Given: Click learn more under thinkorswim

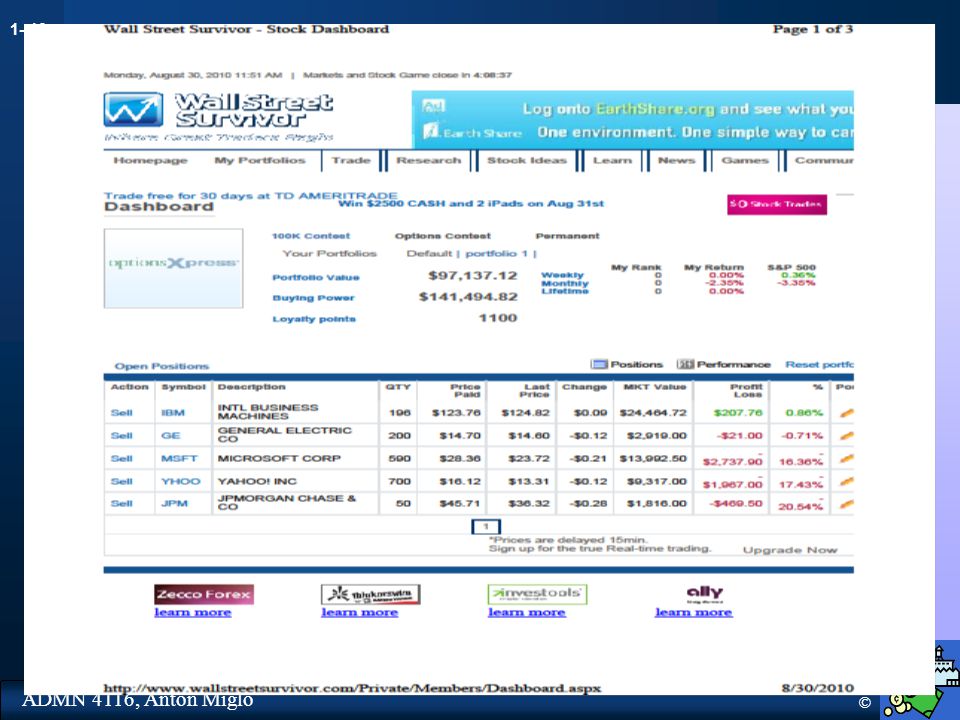Looking at the screenshot, I should (359, 612).
